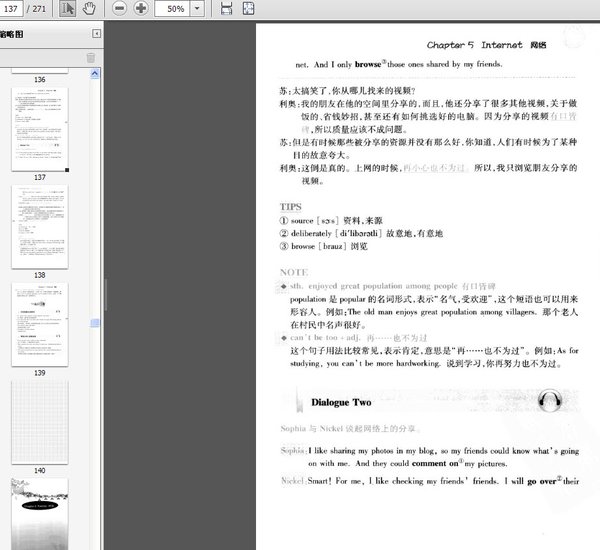Open page 138 thumbnail
600x550 pixels.
(40, 227)
